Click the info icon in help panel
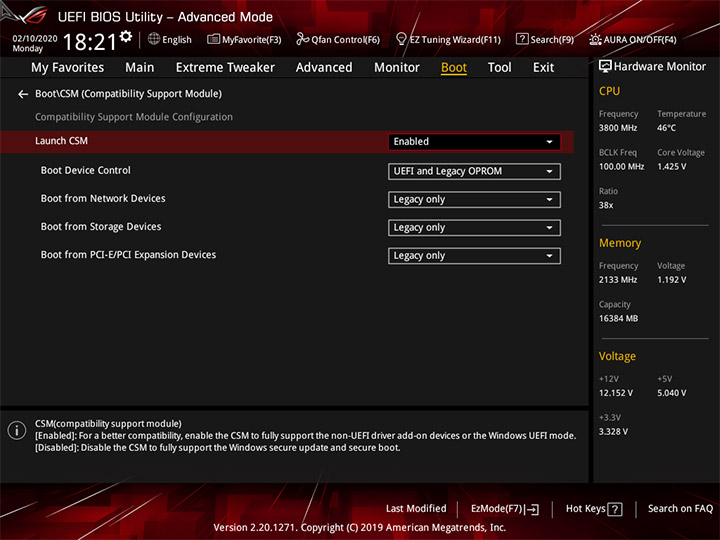 tap(17, 430)
